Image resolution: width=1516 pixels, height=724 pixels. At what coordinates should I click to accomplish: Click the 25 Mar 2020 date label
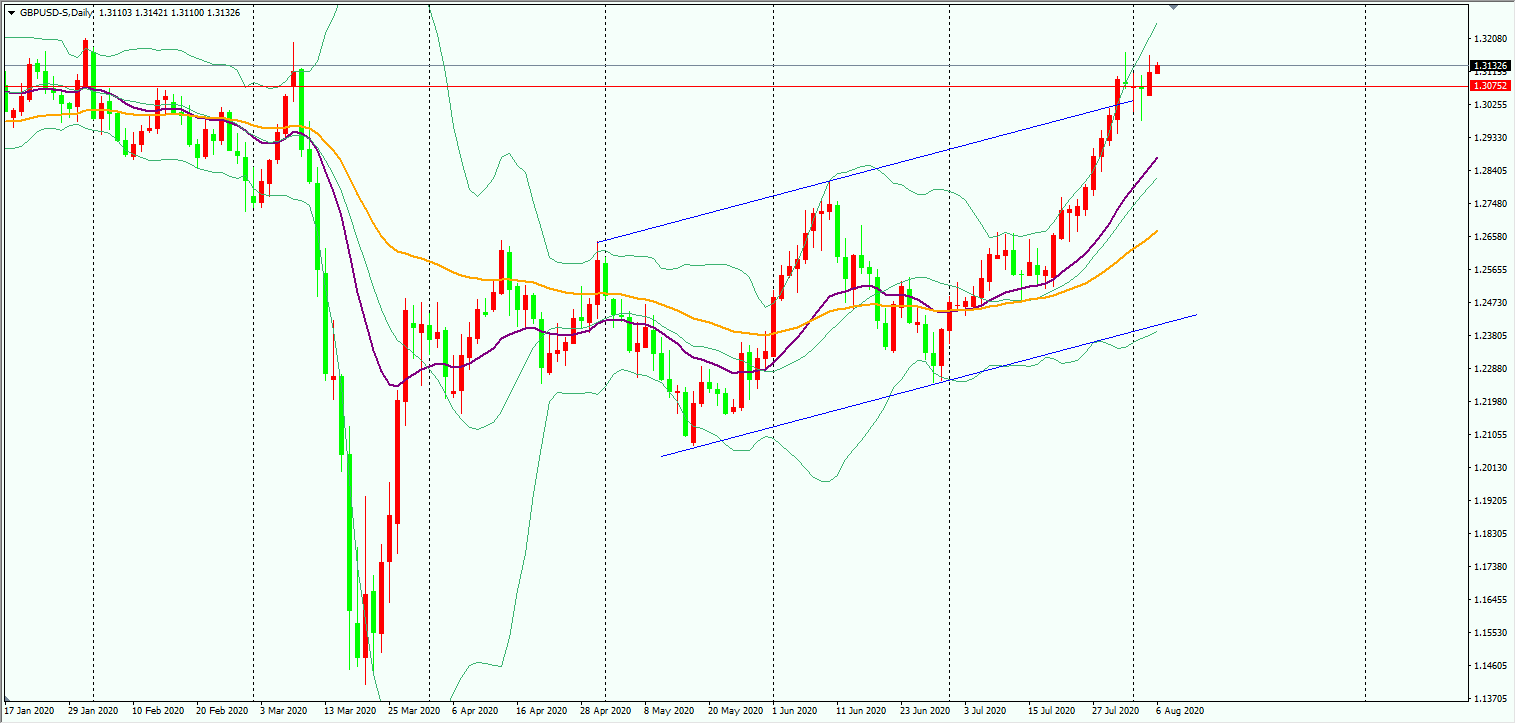(414, 711)
